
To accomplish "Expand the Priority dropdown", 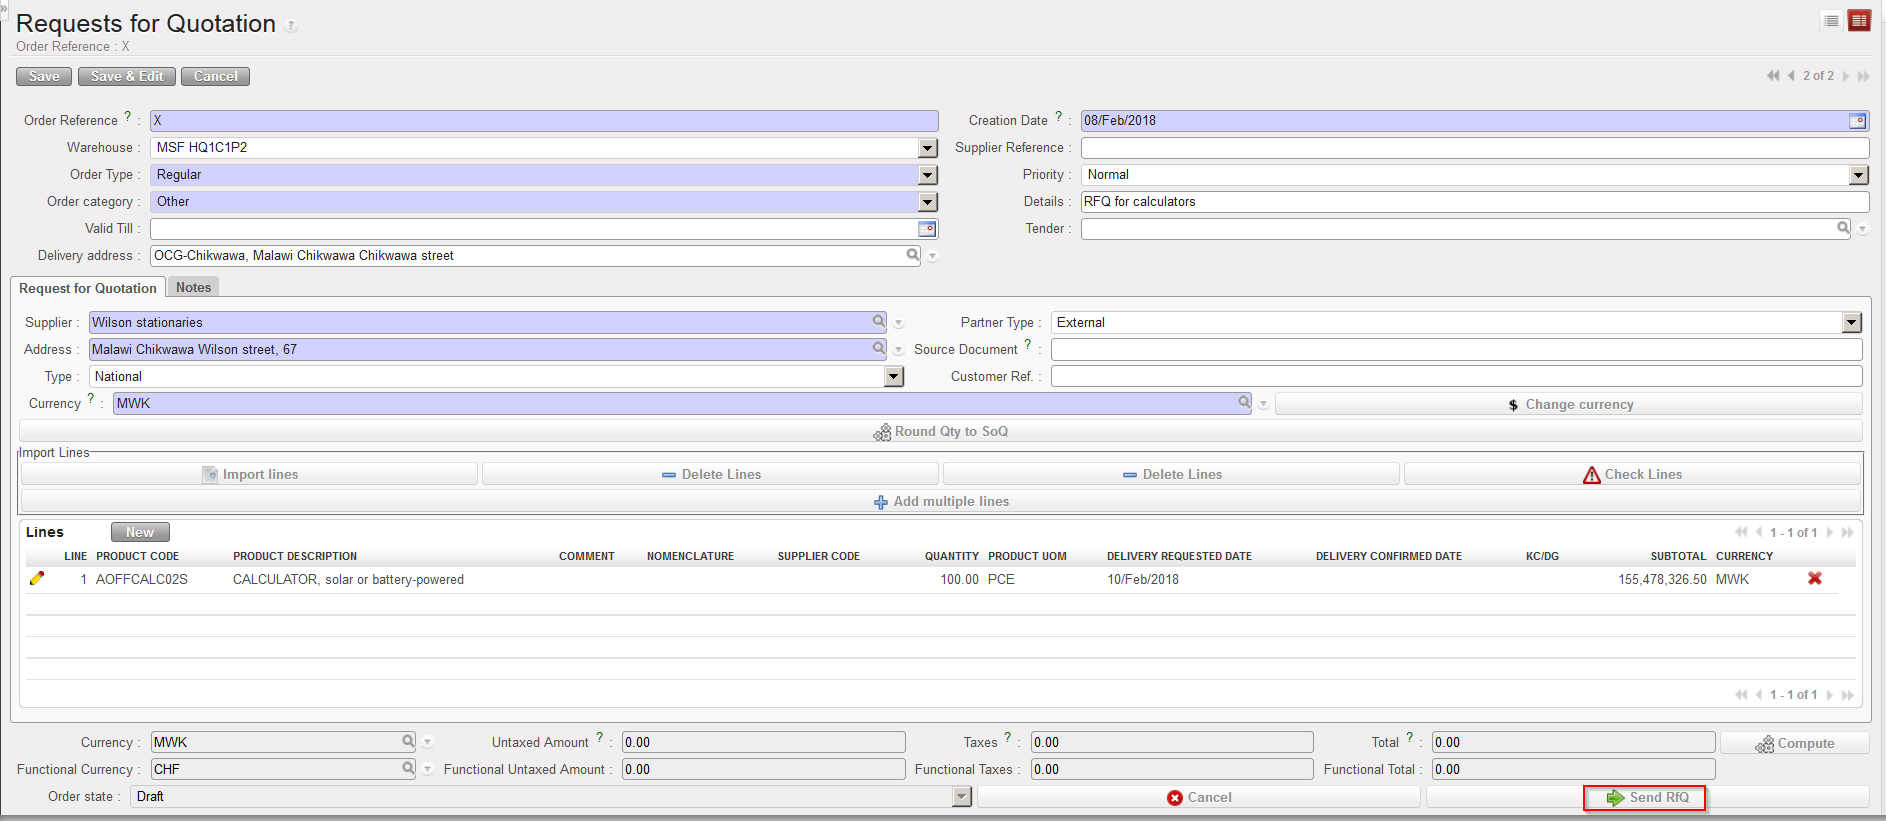I will click(x=1858, y=175).
